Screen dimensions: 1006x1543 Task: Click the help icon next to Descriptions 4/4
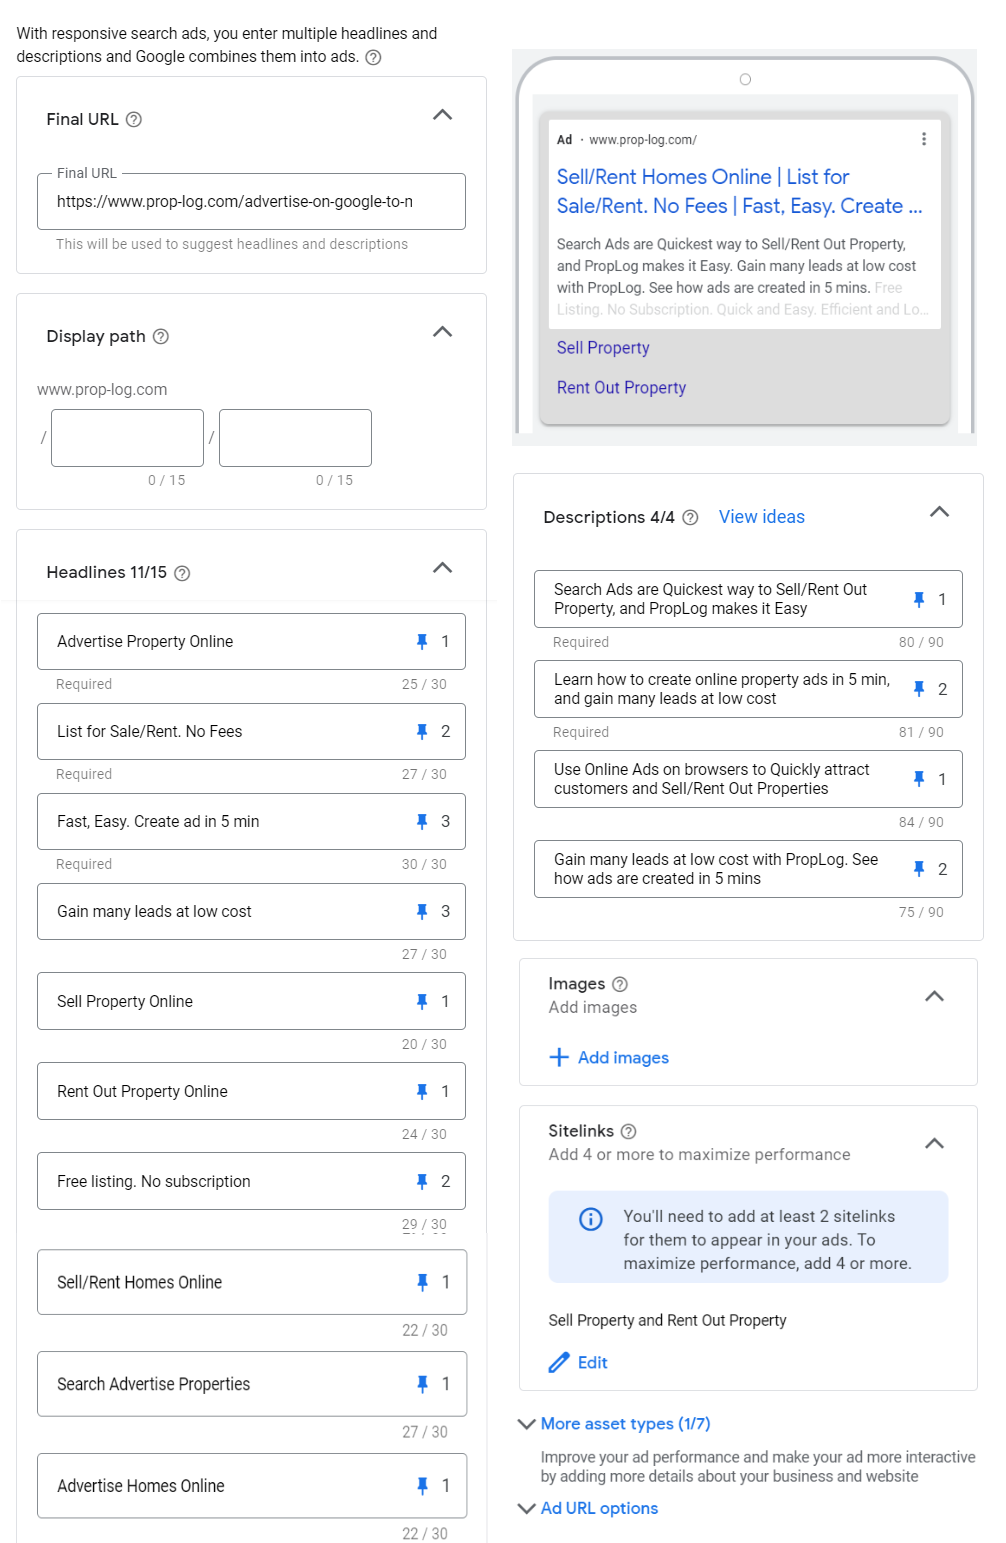(690, 517)
